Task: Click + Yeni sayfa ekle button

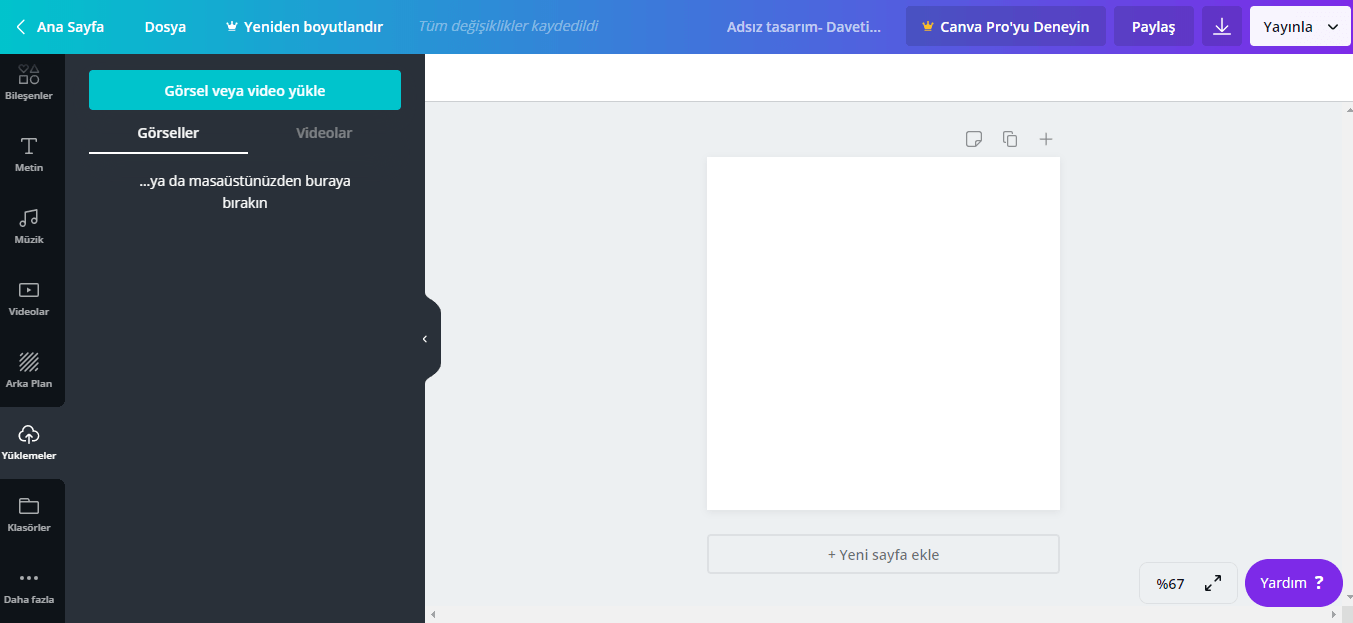Action: [x=883, y=554]
